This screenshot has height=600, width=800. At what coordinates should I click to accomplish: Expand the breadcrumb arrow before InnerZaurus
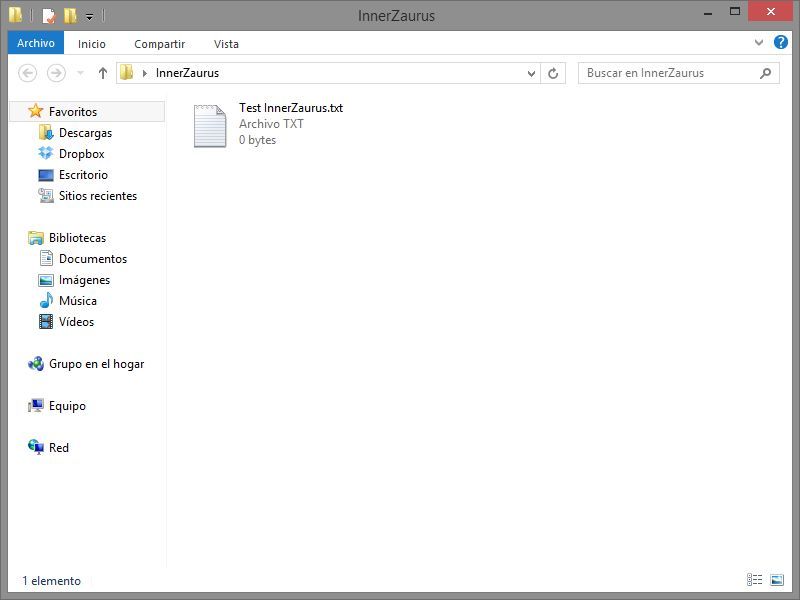click(x=145, y=73)
